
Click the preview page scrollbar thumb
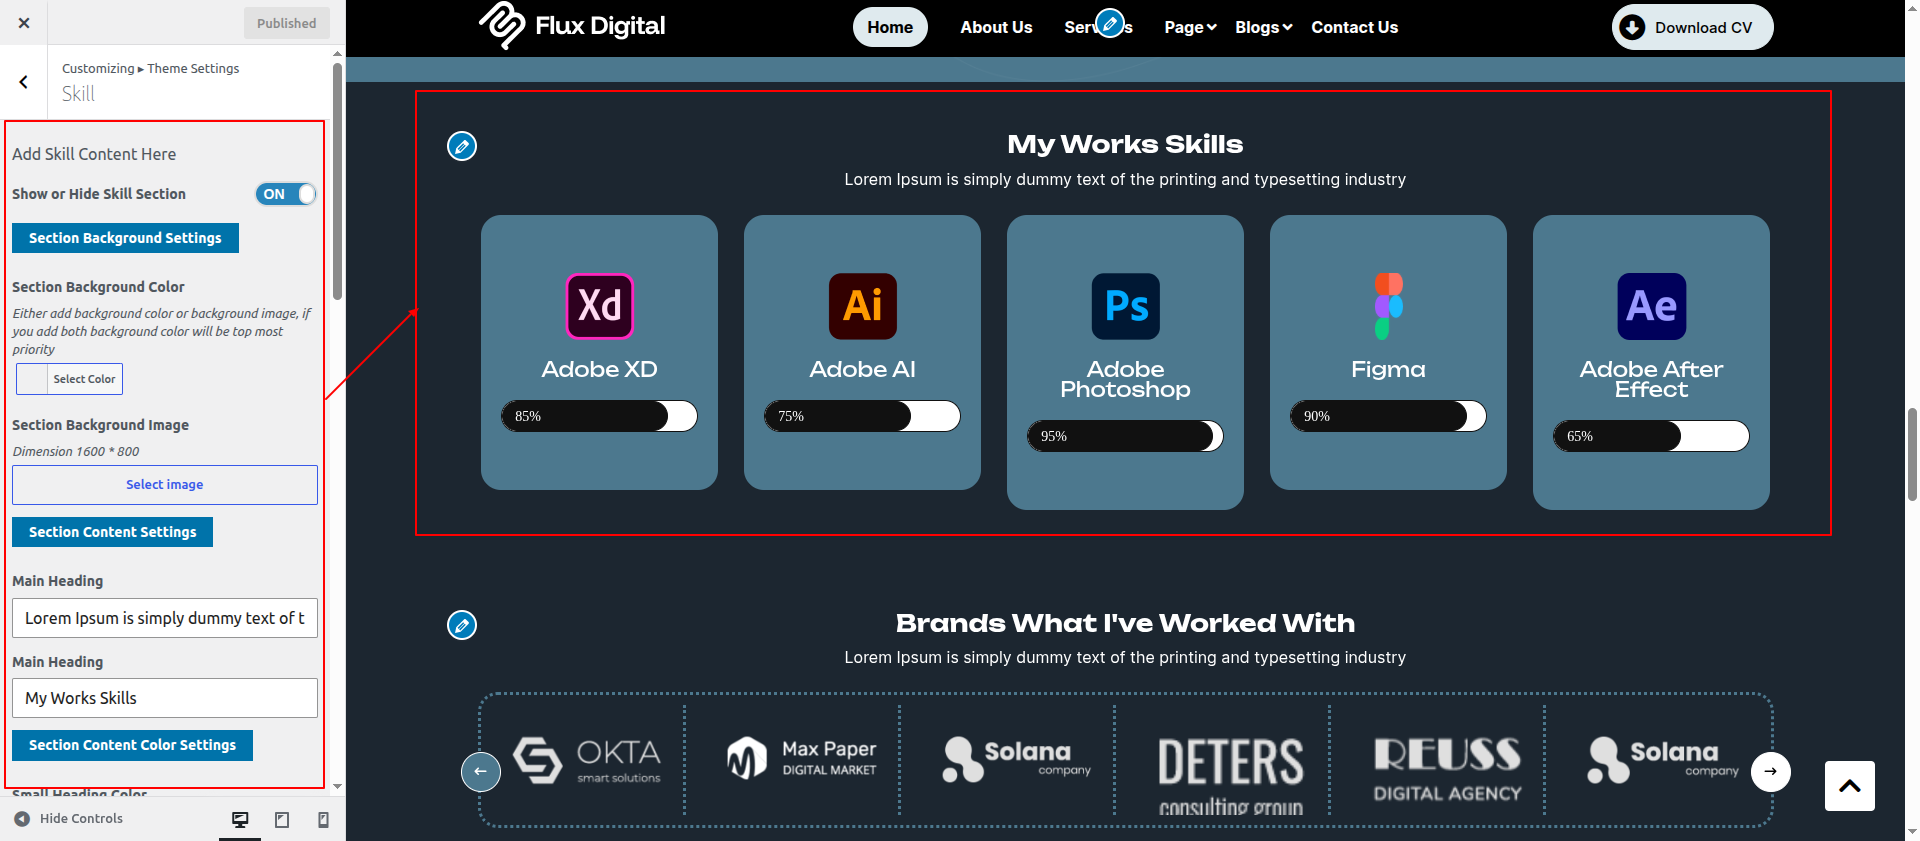click(1912, 454)
